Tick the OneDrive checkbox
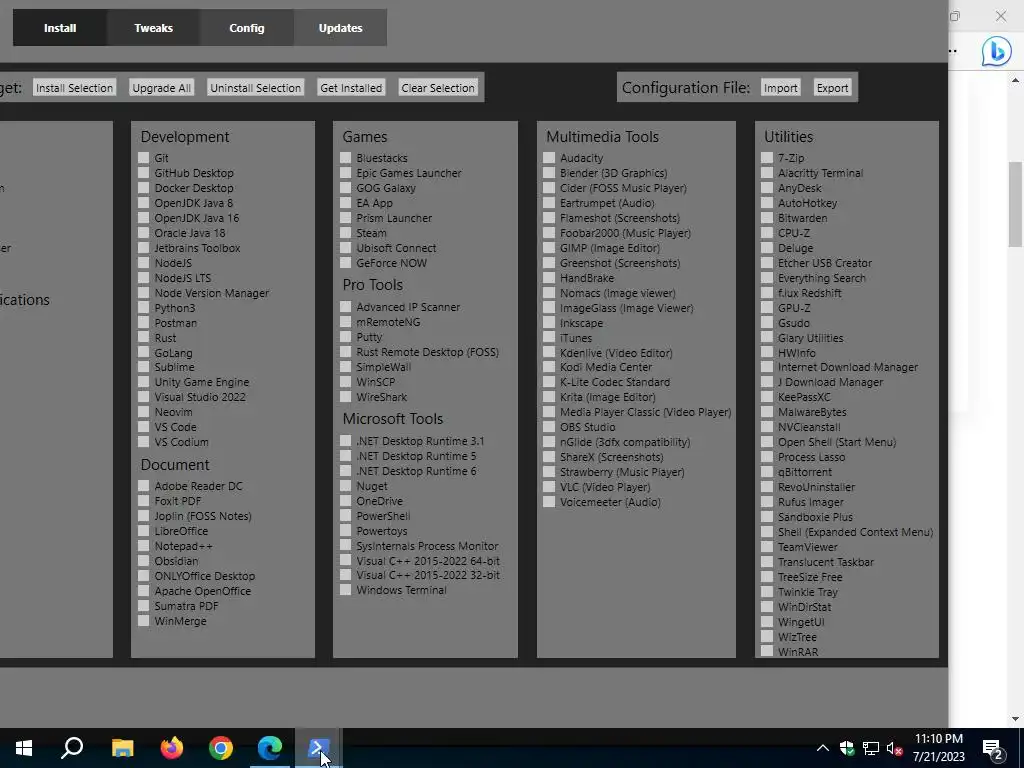Screen dimensions: 1024x768 coord(345,500)
